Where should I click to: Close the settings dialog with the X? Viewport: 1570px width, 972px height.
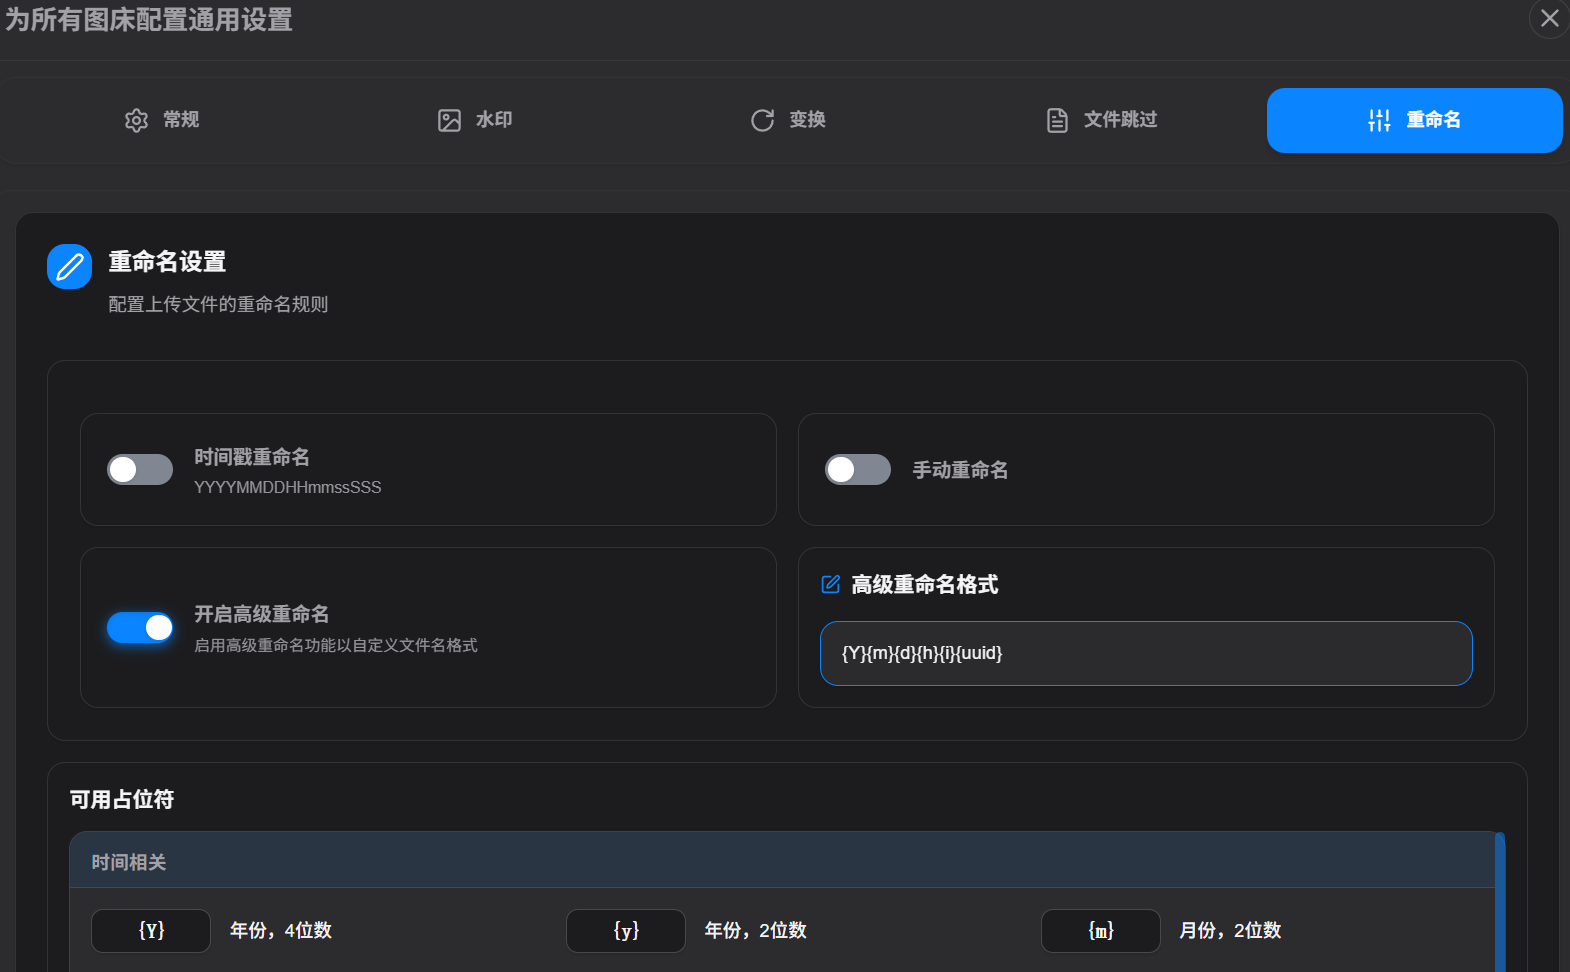point(1549,18)
